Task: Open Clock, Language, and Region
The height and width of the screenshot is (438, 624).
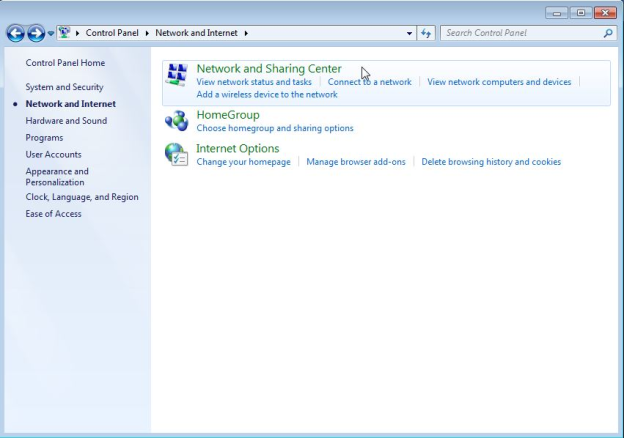Action: pos(82,197)
